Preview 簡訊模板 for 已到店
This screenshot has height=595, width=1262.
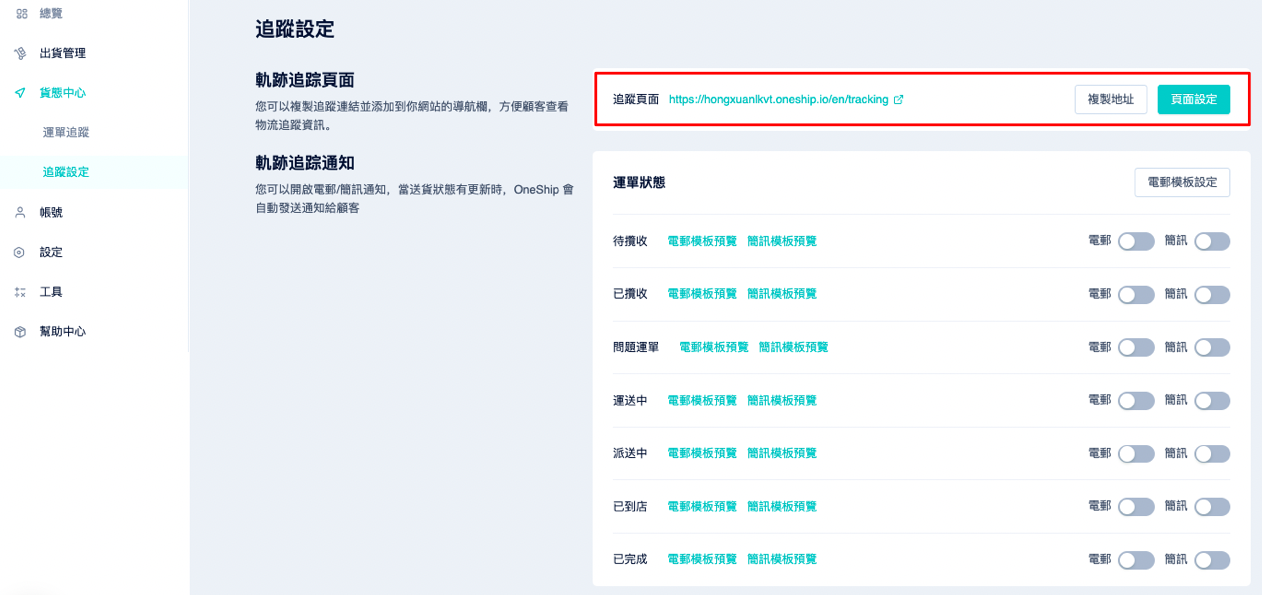coord(782,506)
